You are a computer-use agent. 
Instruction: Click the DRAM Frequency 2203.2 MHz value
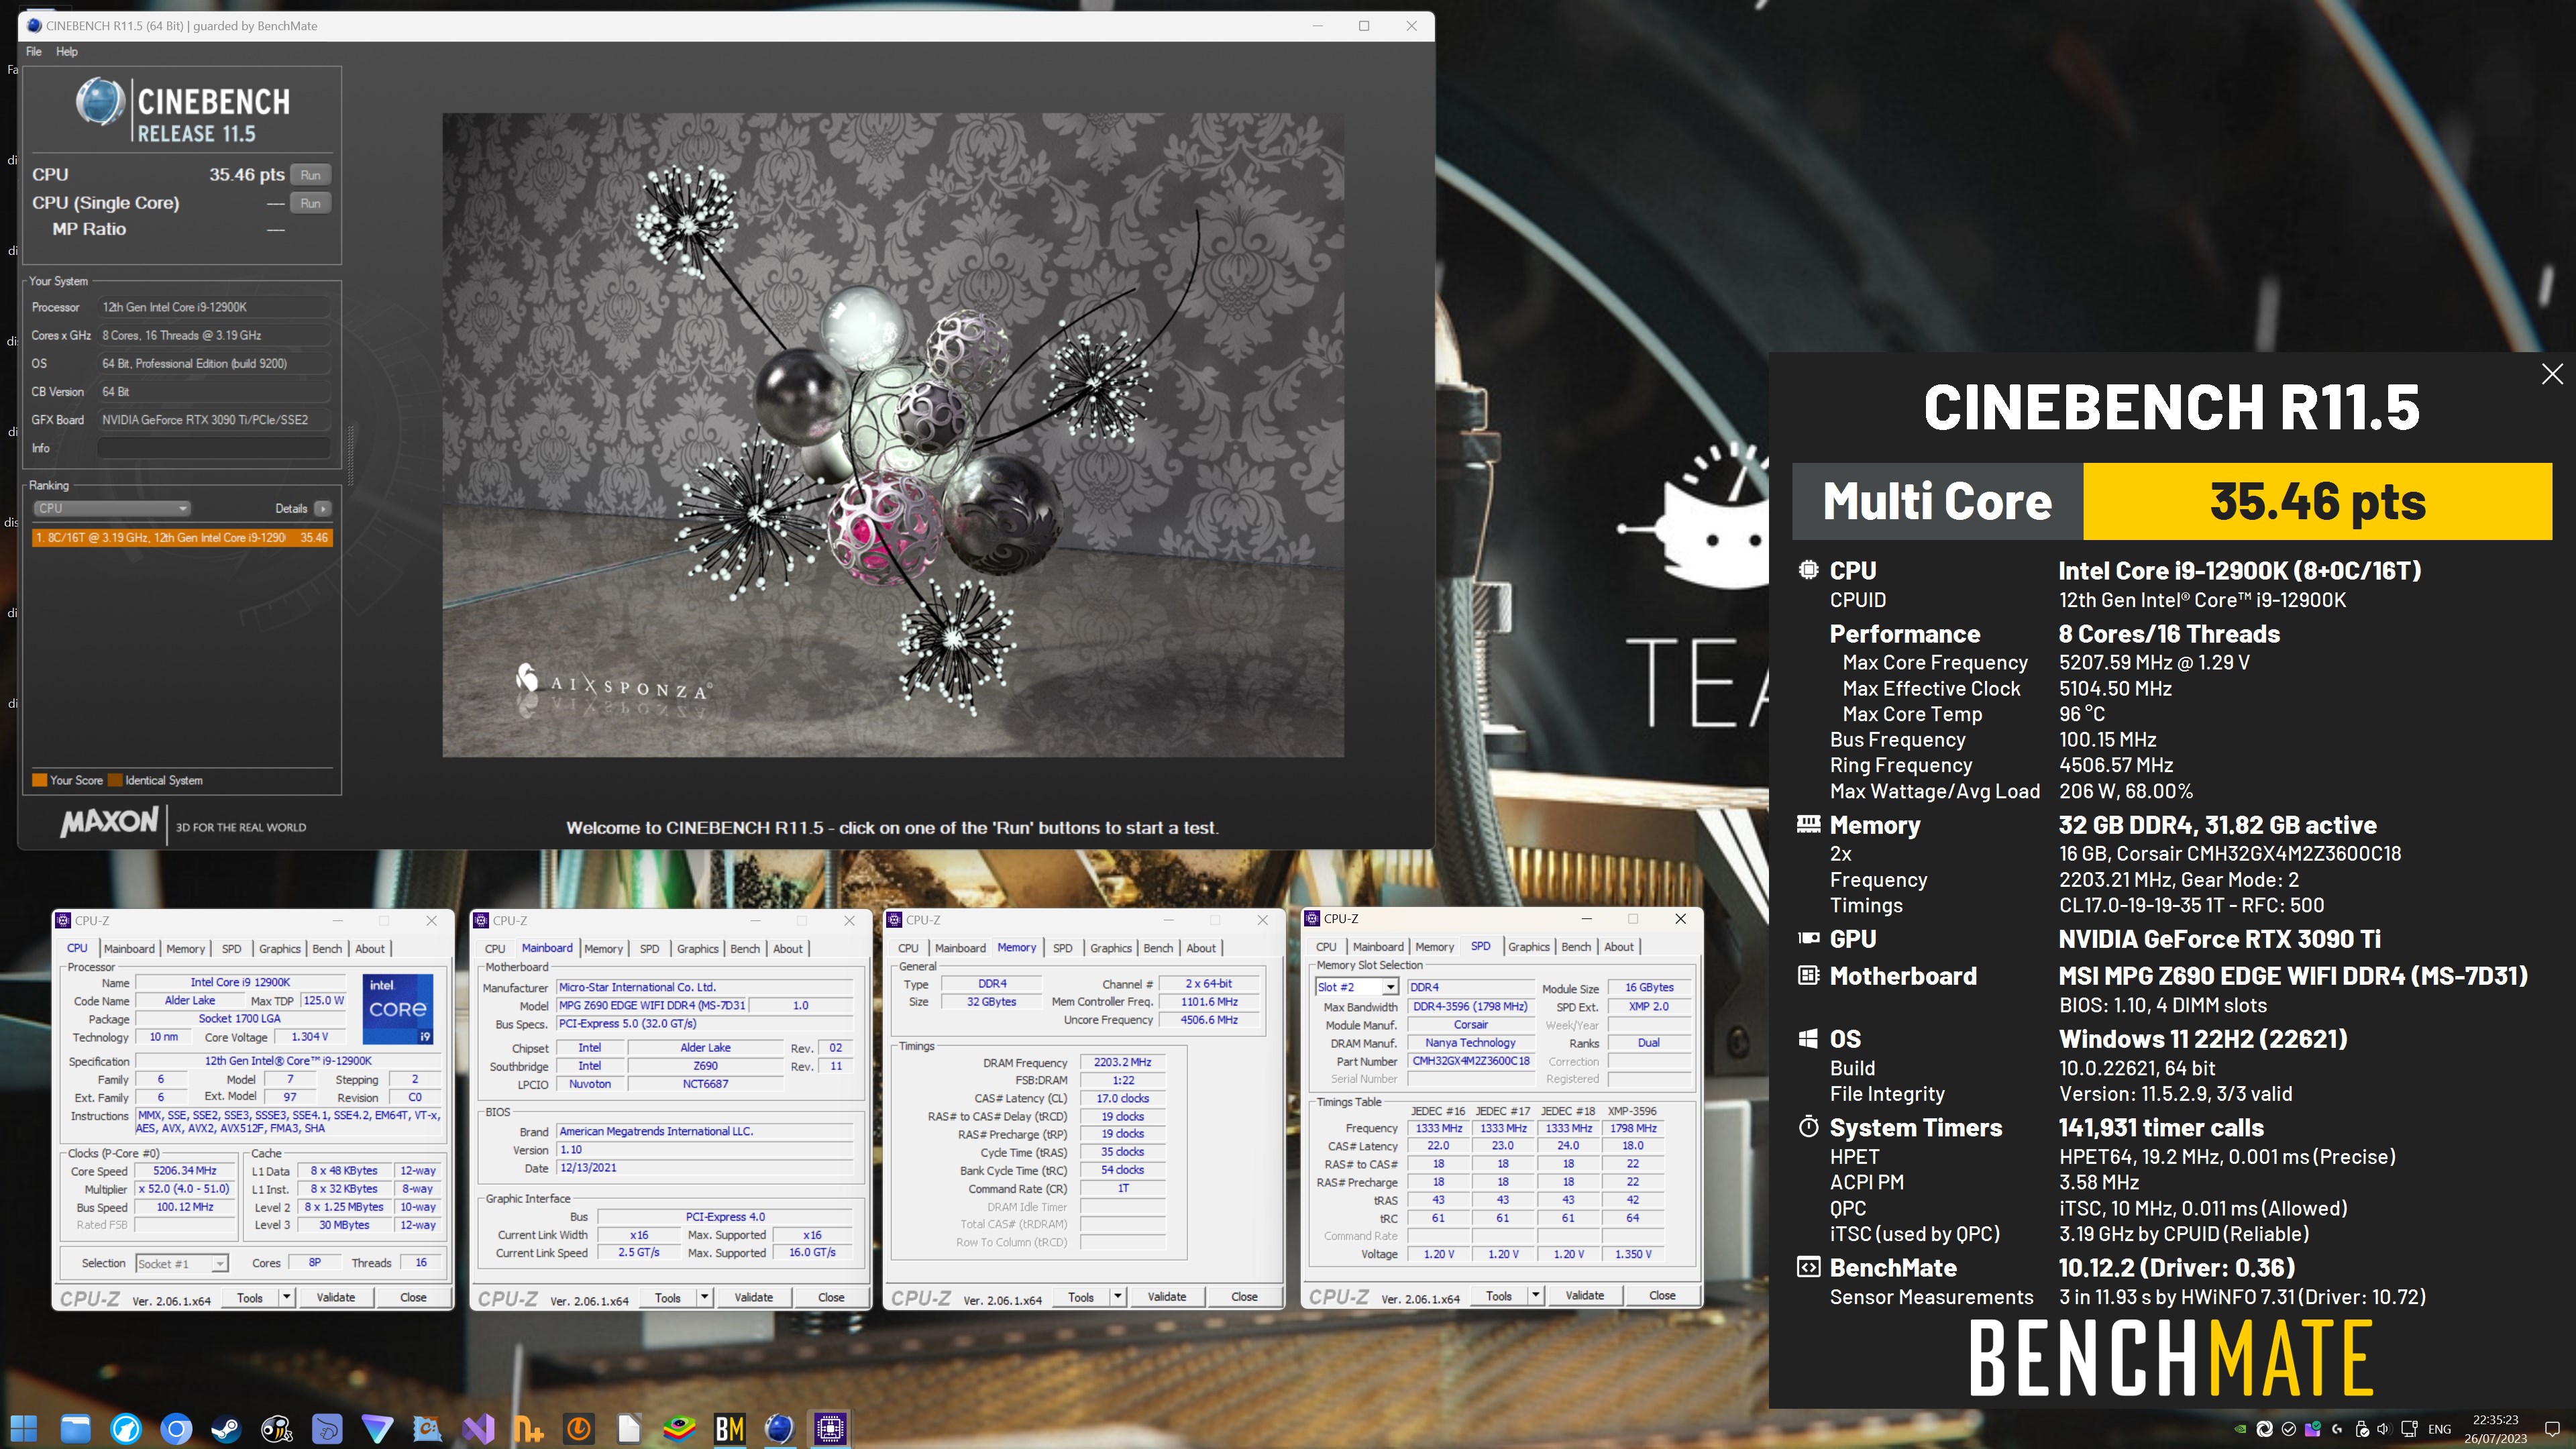(x=1122, y=1063)
